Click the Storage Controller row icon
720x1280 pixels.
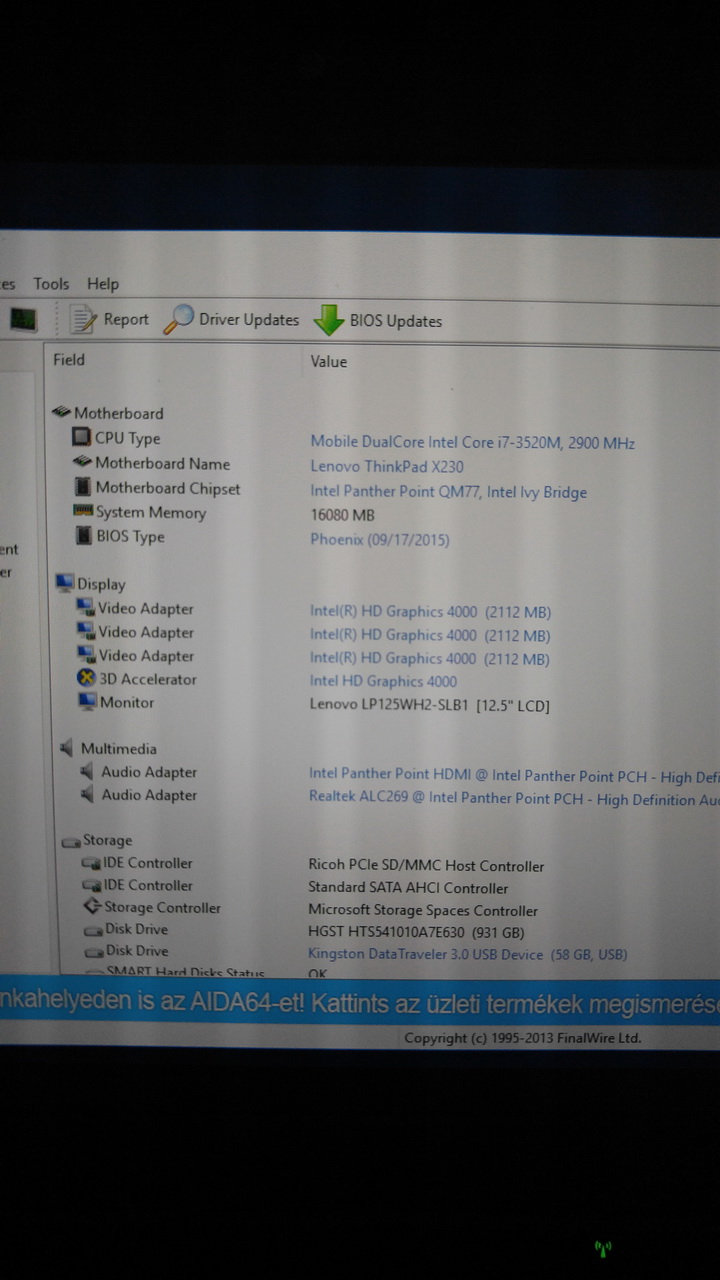(x=91, y=907)
